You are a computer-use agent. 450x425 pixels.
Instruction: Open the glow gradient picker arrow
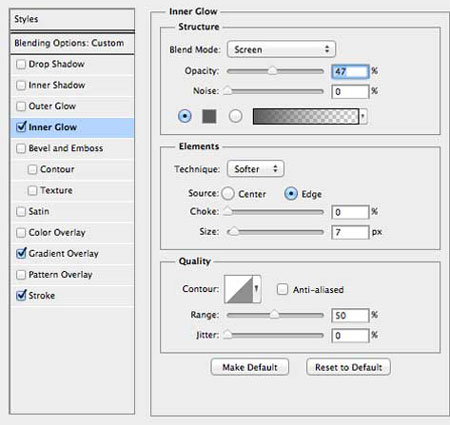point(363,116)
